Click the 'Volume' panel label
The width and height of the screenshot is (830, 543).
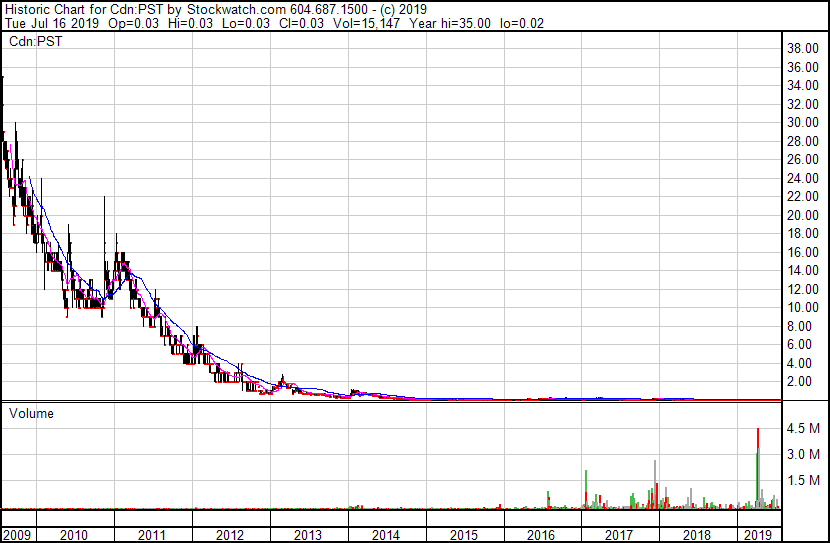(x=31, y=413)
